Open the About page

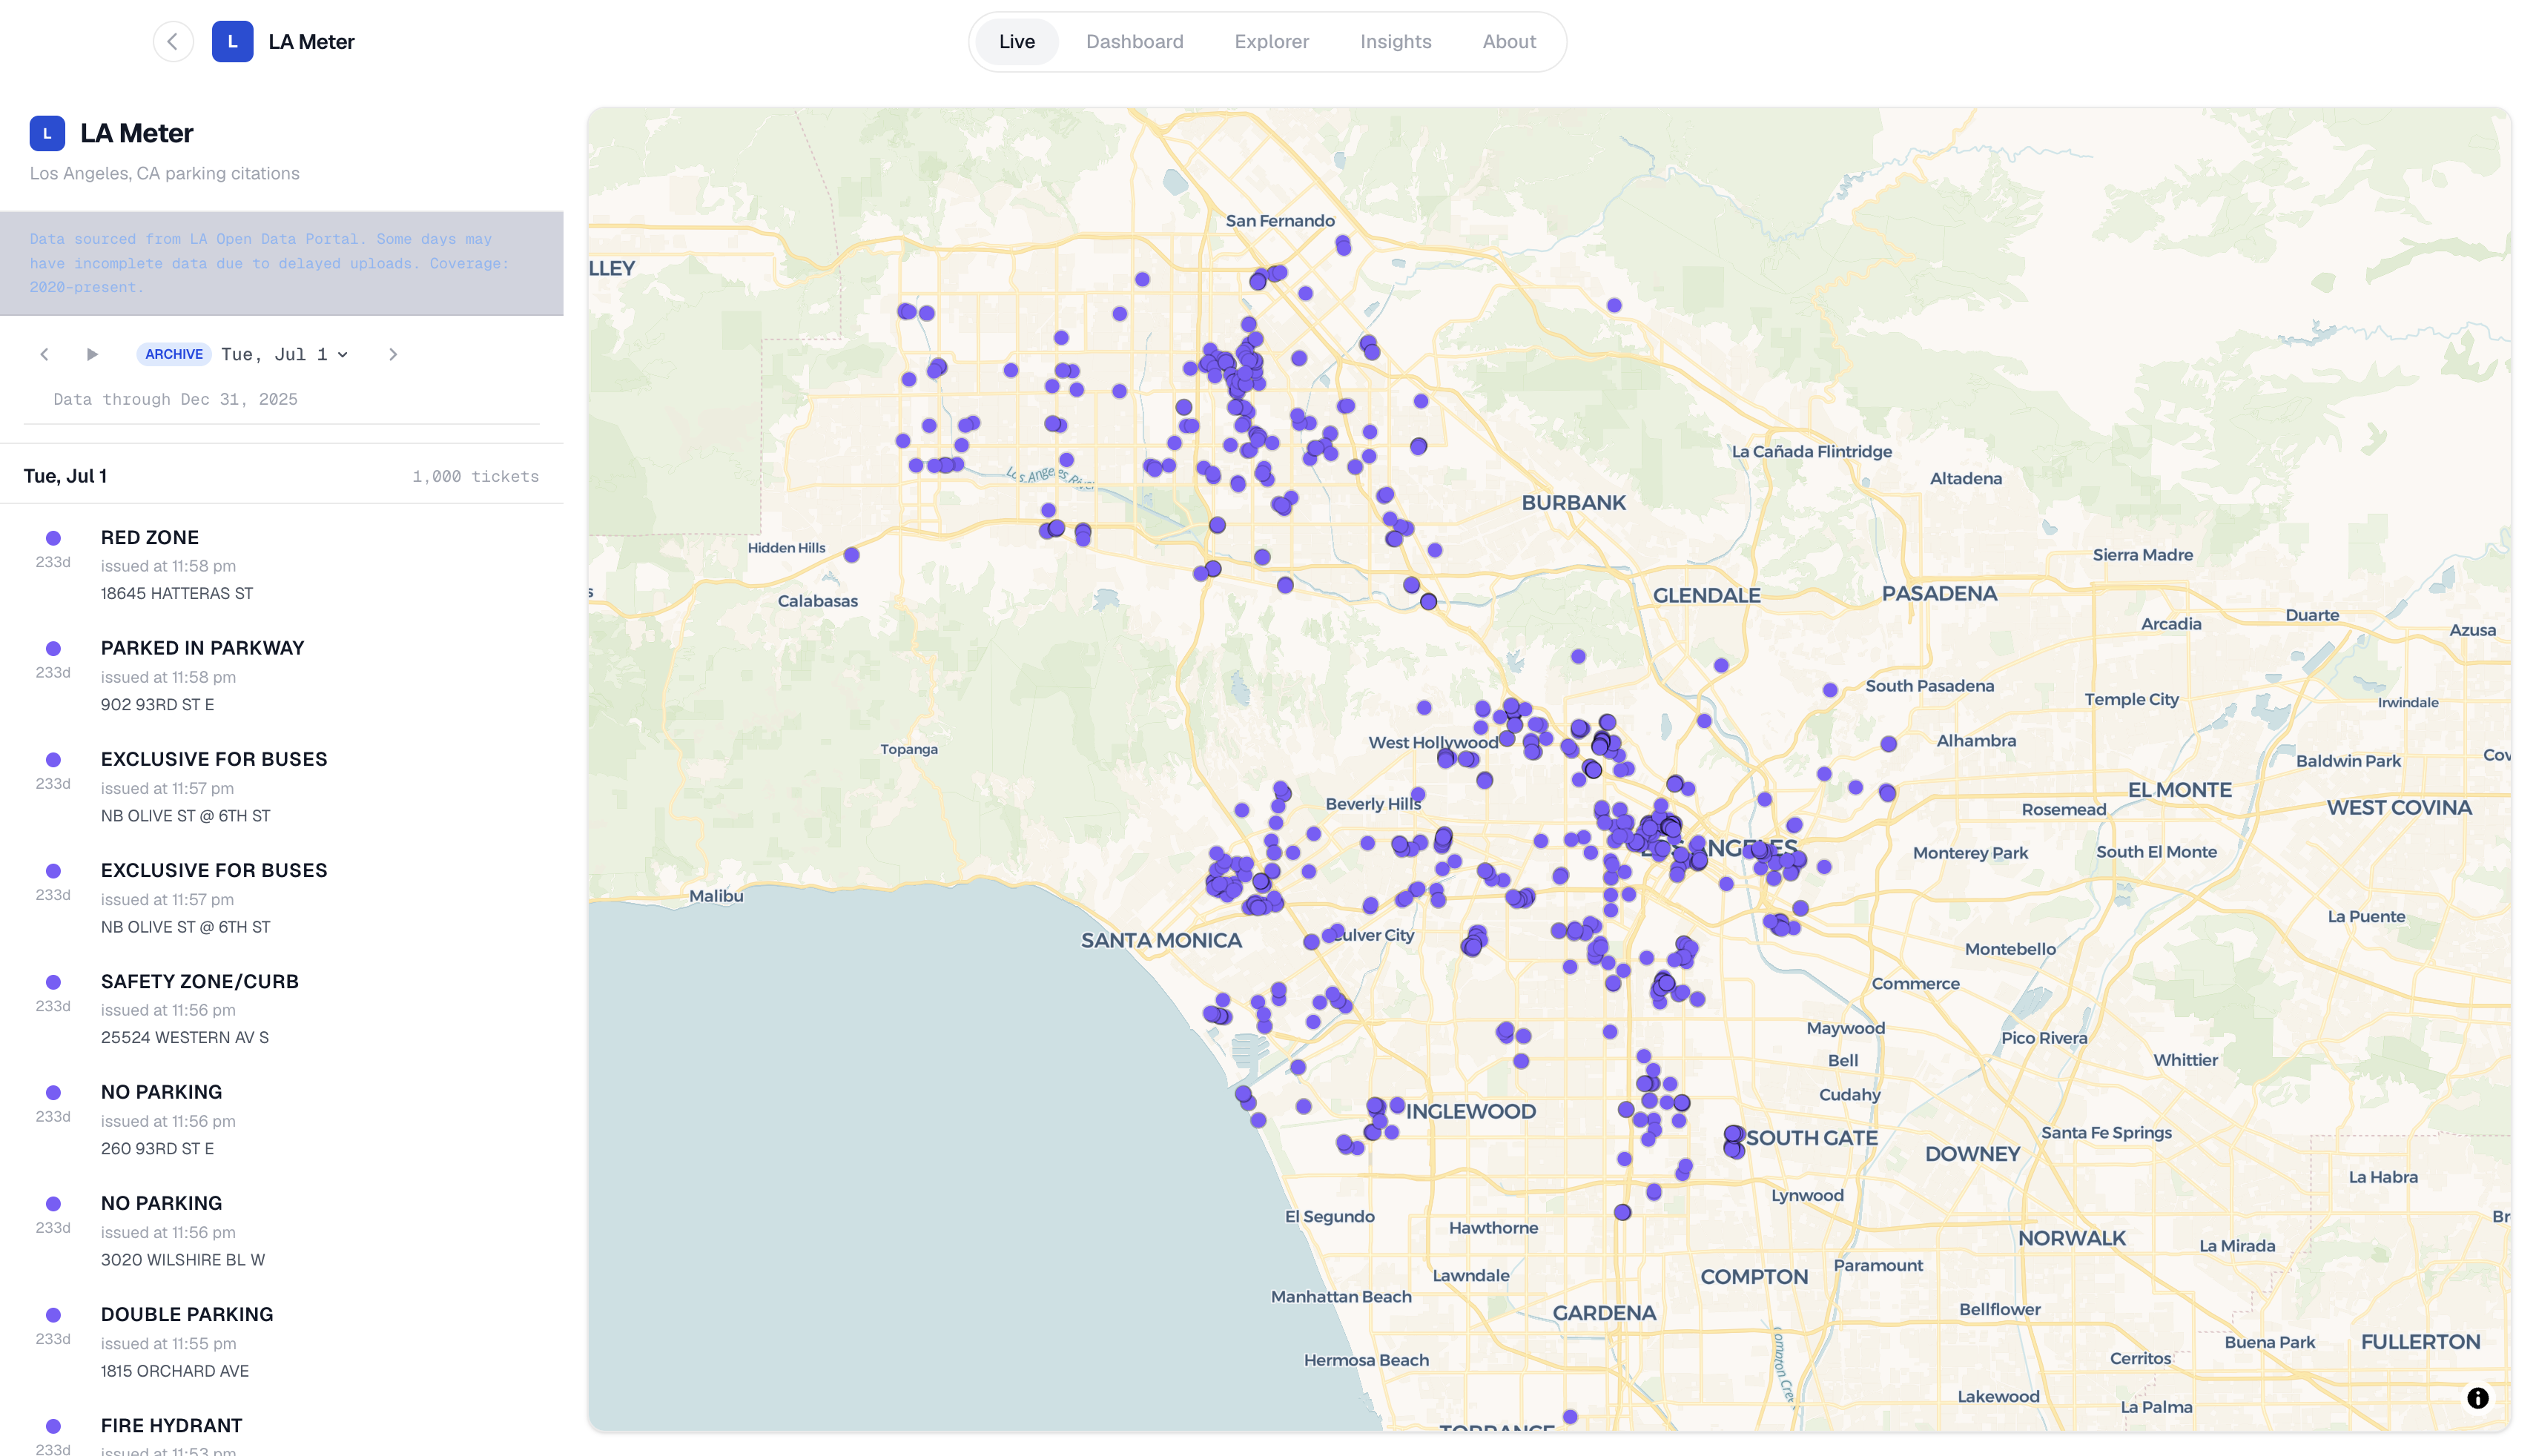[x=1508, y=41]
